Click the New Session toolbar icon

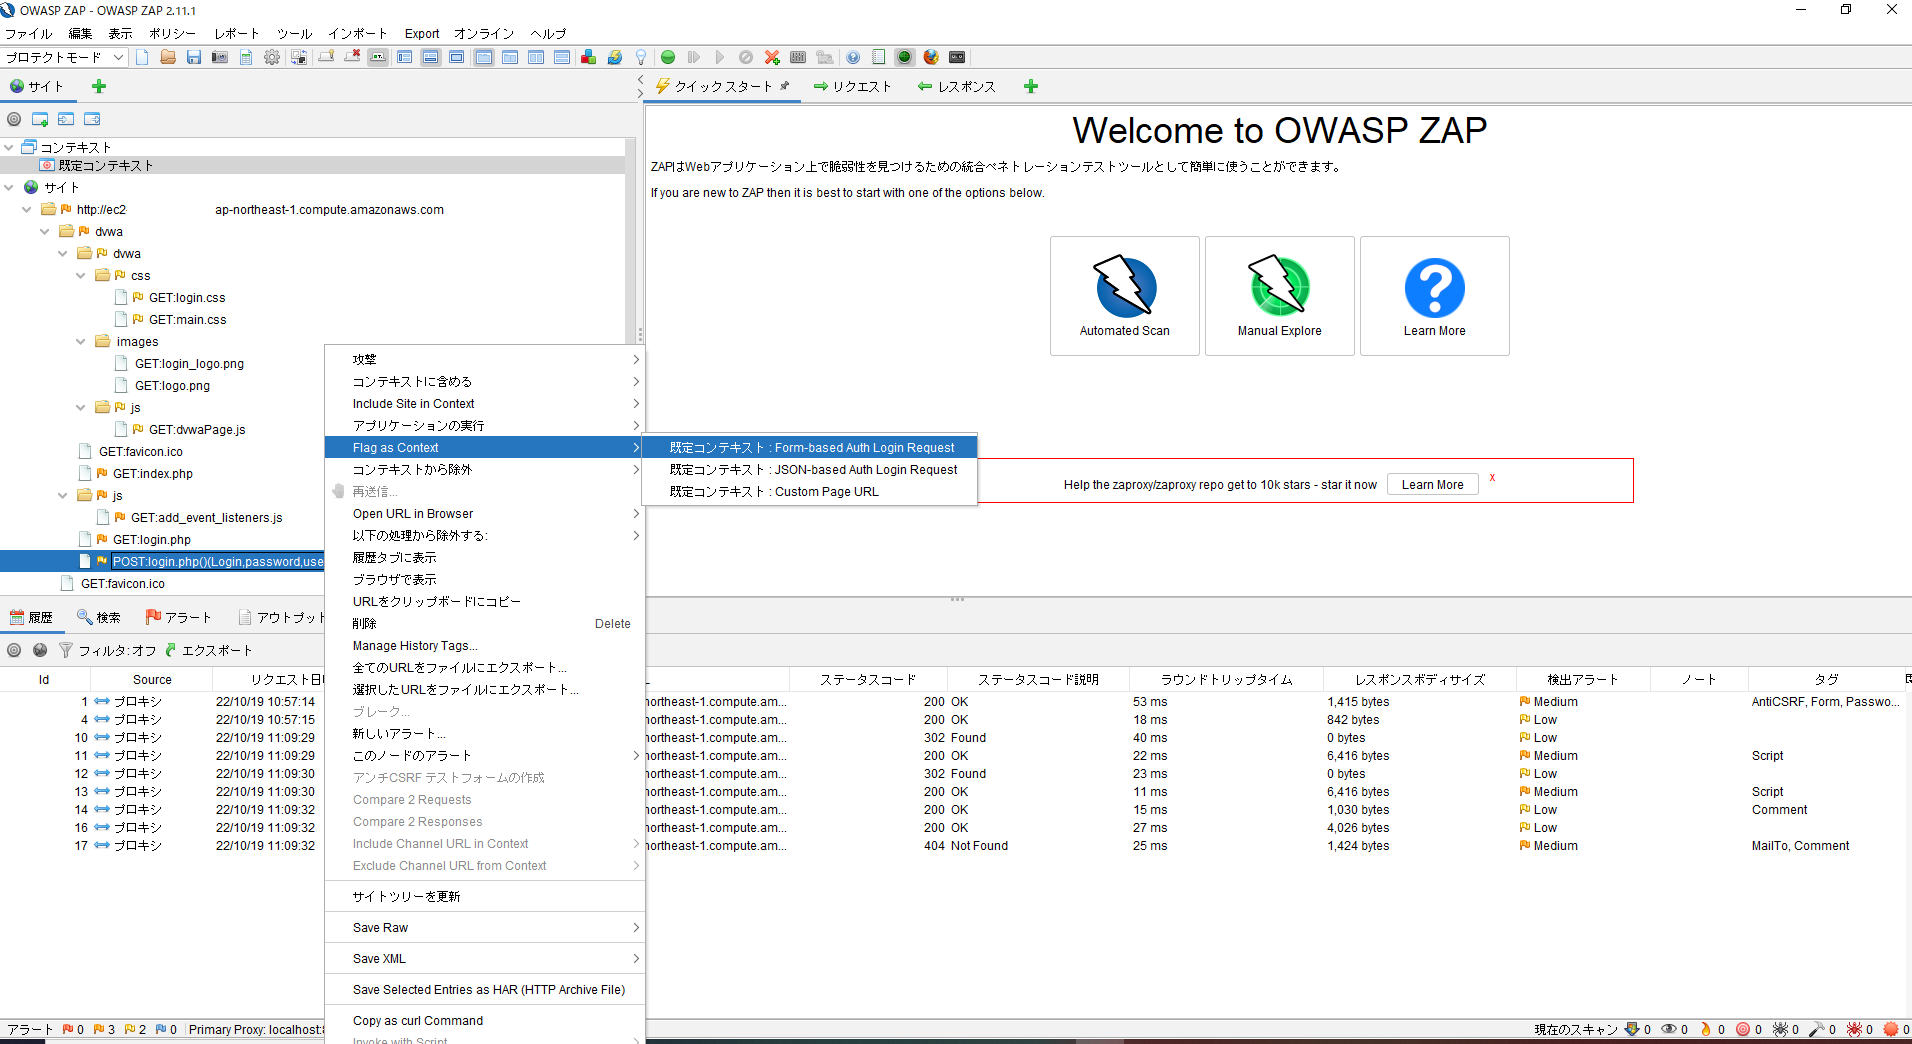tap(142, 57)
